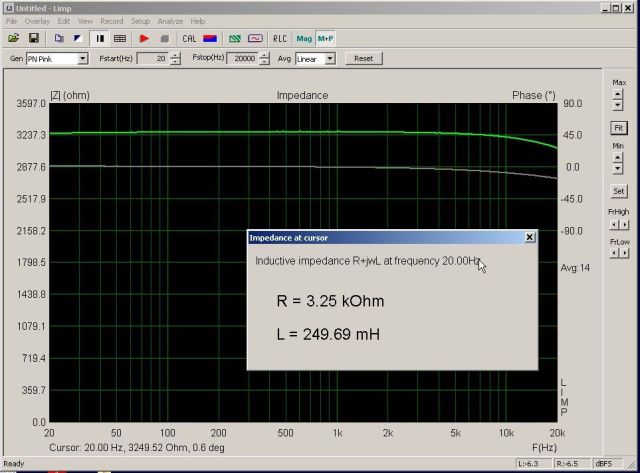Screen dimensions: 640x473
Task: Switch view to M+P magnitude plus phase
Action: (325, 38)
